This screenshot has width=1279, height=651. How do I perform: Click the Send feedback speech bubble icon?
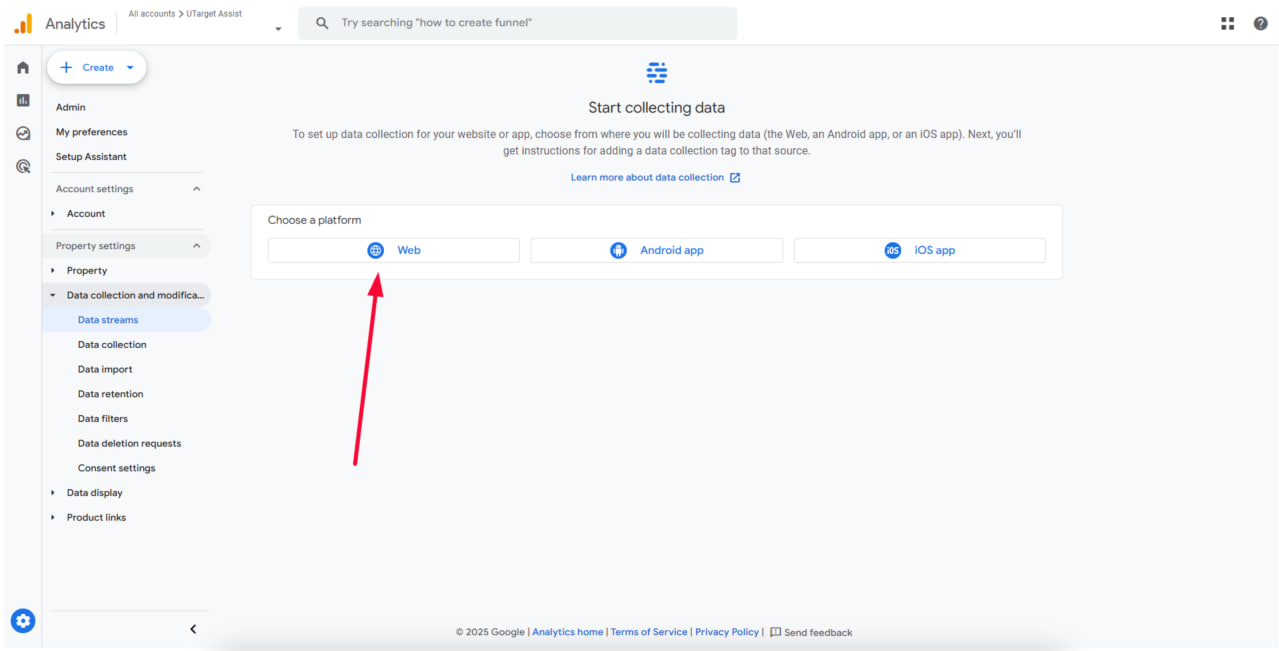click(775, 632)
